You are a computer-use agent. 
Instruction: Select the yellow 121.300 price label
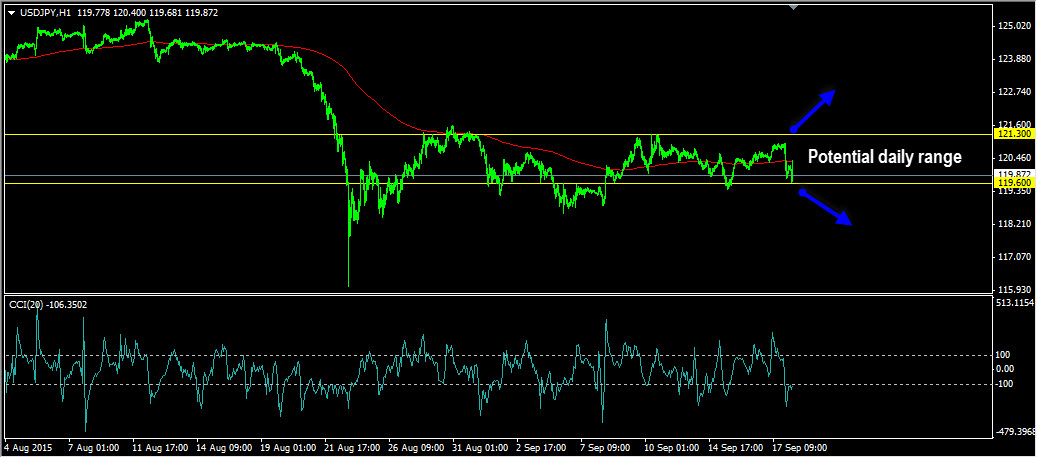[x=1015, y=134]
